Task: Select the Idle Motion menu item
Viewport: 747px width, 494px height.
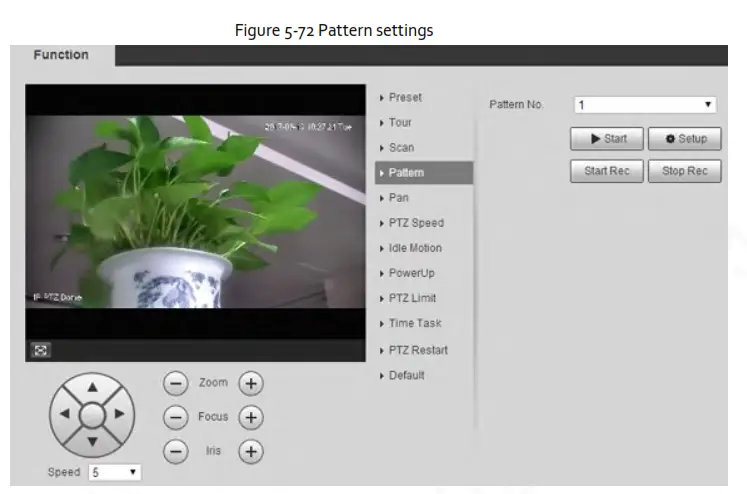Action: [415, 248]
